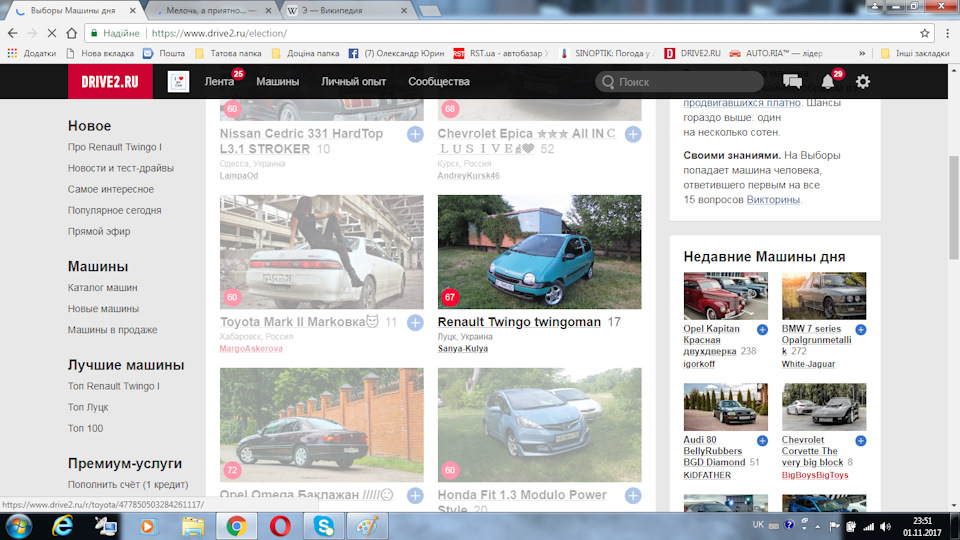This screenshot has width=960, height=540.
Task: Open Лента menu item
Action: click(219, 81)
